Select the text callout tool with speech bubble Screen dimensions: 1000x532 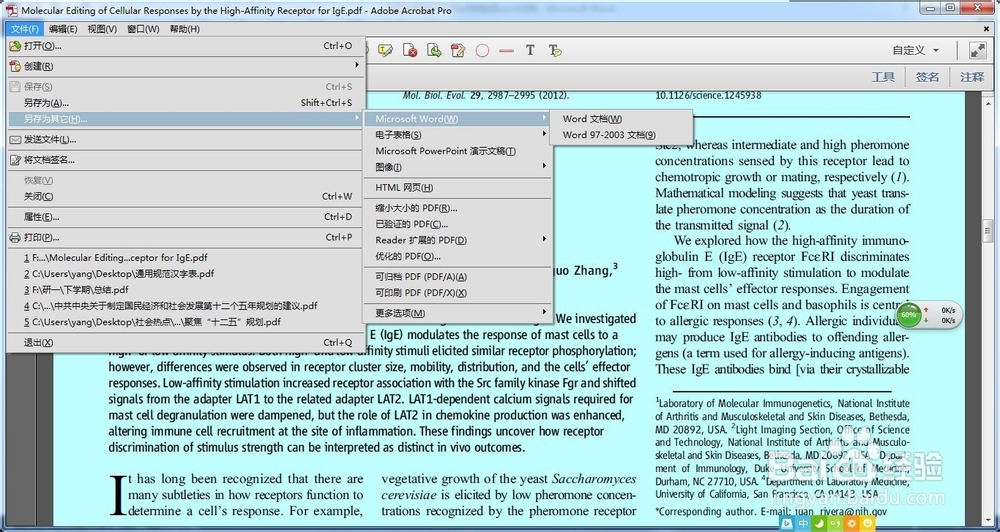point(555,50)
